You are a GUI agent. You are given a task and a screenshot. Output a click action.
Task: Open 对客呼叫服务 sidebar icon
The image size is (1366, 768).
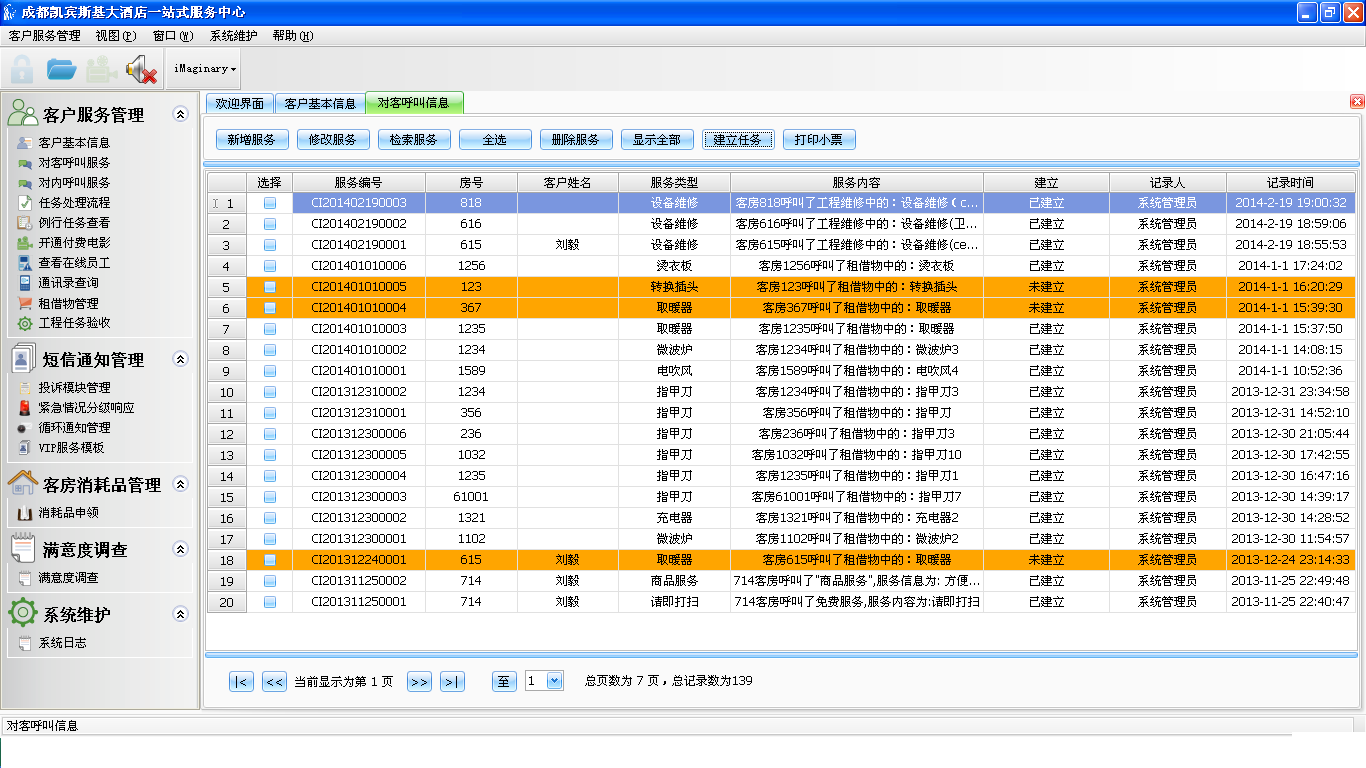pyautogui.click(x=24, y=163)
